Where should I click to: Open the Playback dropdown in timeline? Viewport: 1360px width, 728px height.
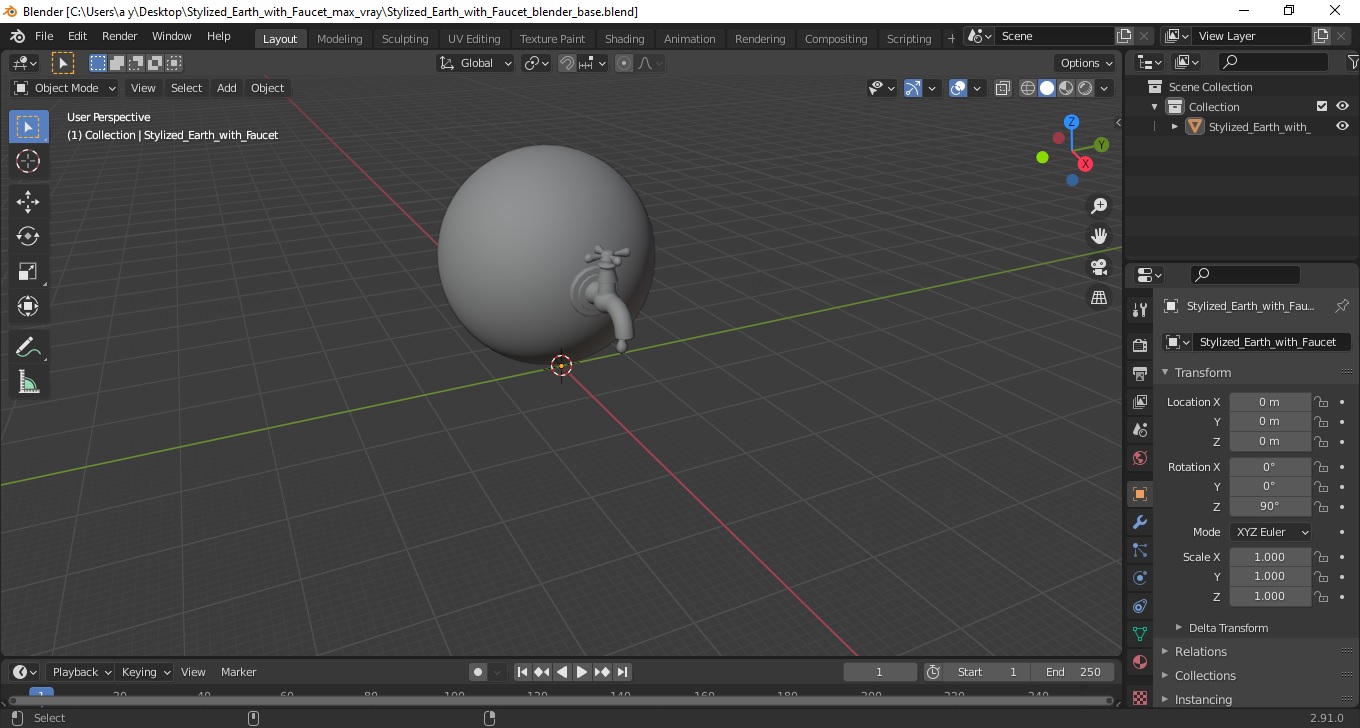(80, 672)
